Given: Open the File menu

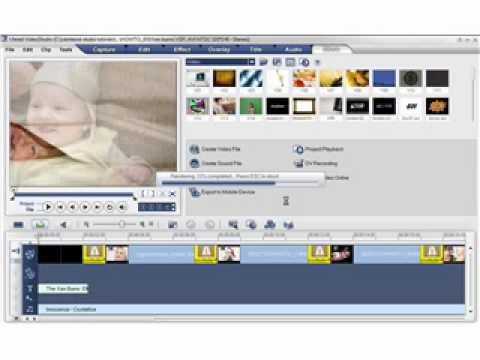Looking at the screenshot, I should [x=10, y=50].
